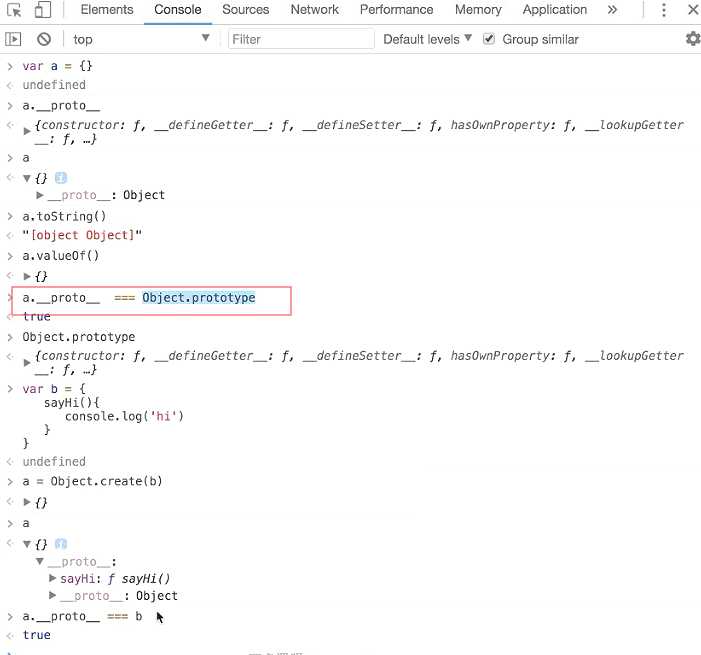Click the 'a.__proto__ === b' line

pos(82,617)
